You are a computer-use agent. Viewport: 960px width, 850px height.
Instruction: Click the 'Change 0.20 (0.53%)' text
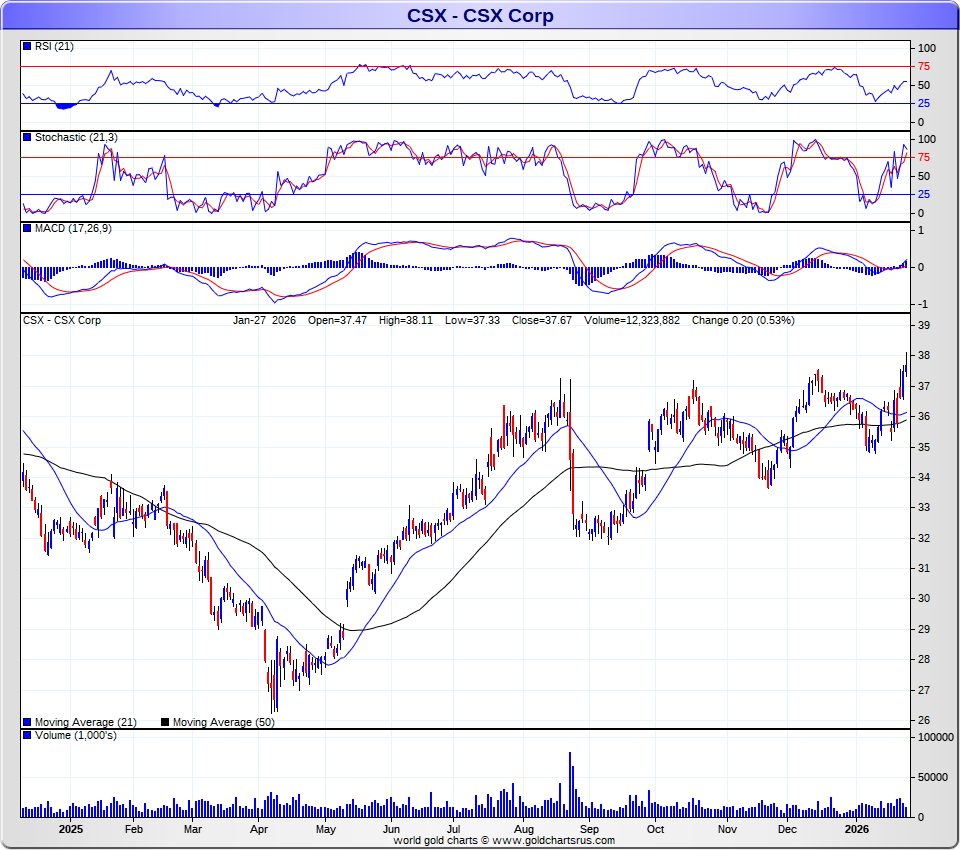click(x=743, y=320)
